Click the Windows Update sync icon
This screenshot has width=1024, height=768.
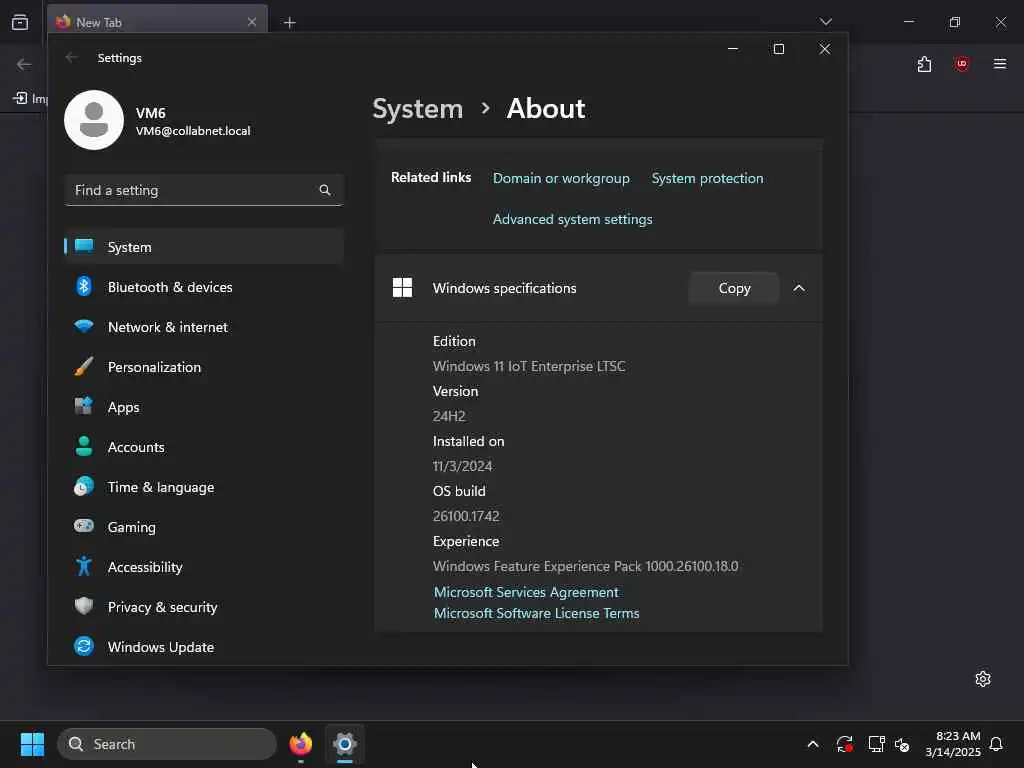pos(84,646)
